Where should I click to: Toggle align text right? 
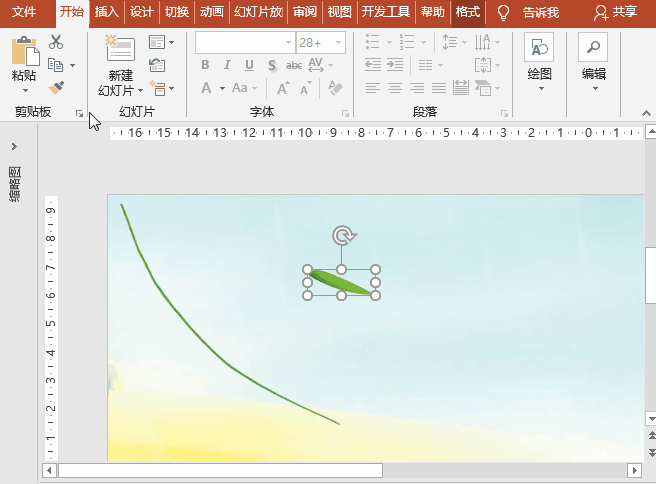pos(417,88)
